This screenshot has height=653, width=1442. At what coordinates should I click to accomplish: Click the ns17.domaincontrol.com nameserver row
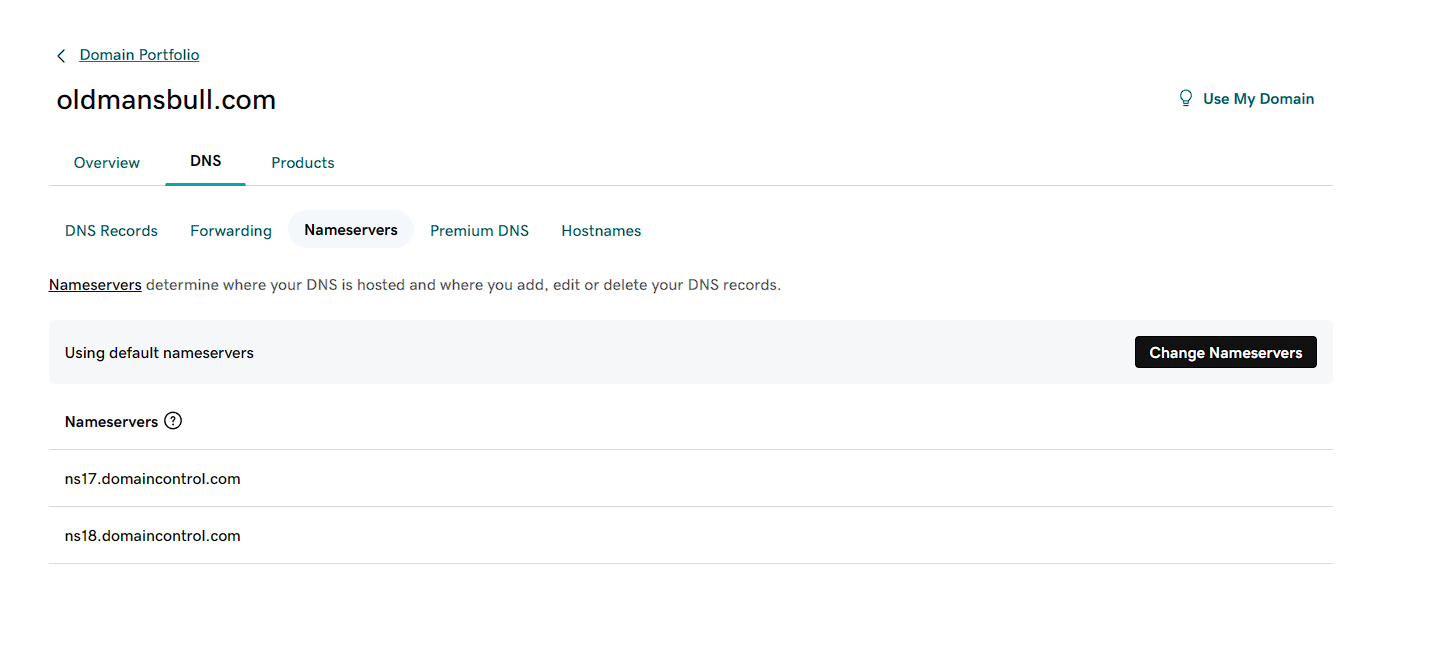click(153, 478)
